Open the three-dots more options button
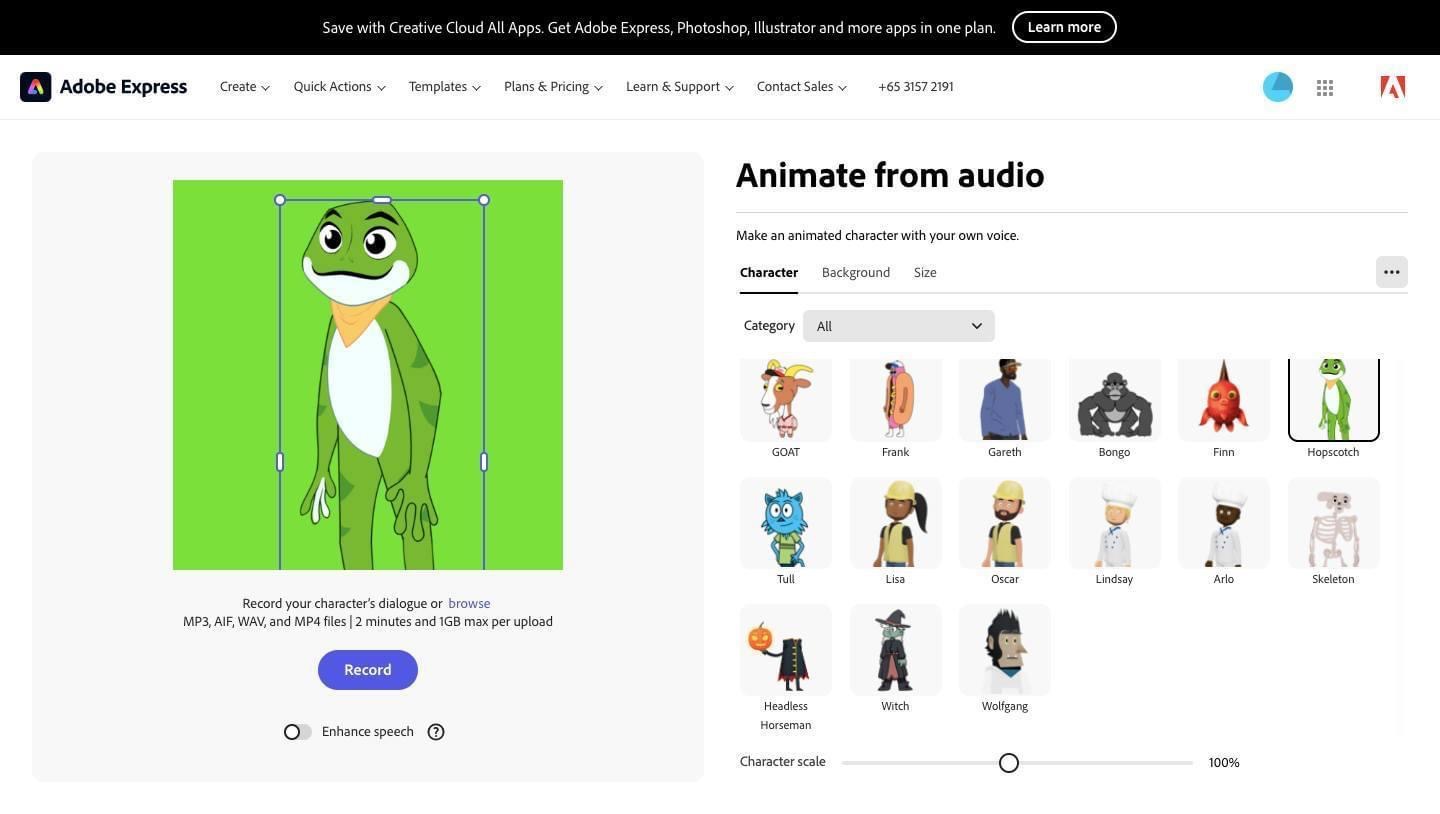This screenshot has height=814, width=1440. (x=1392, y=272)
